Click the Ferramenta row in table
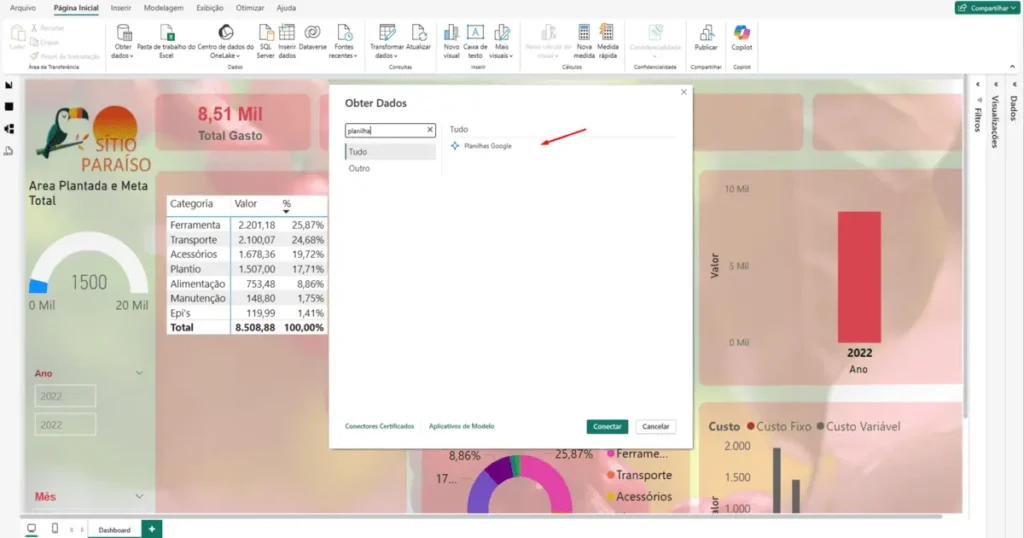 click(x=247, y=225)
